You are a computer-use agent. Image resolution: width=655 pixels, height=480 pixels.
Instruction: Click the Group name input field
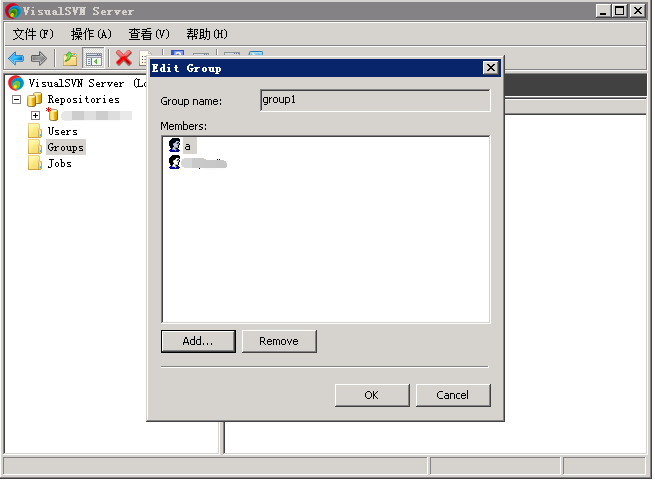[375, 101]
